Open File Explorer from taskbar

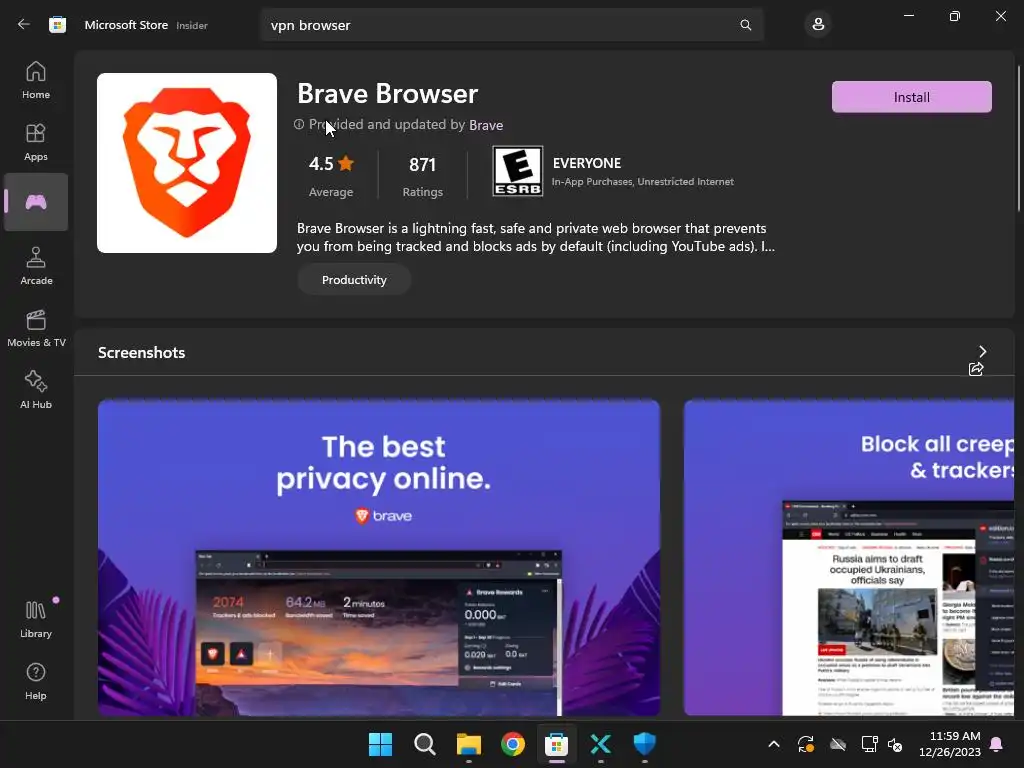click(469, 744)
